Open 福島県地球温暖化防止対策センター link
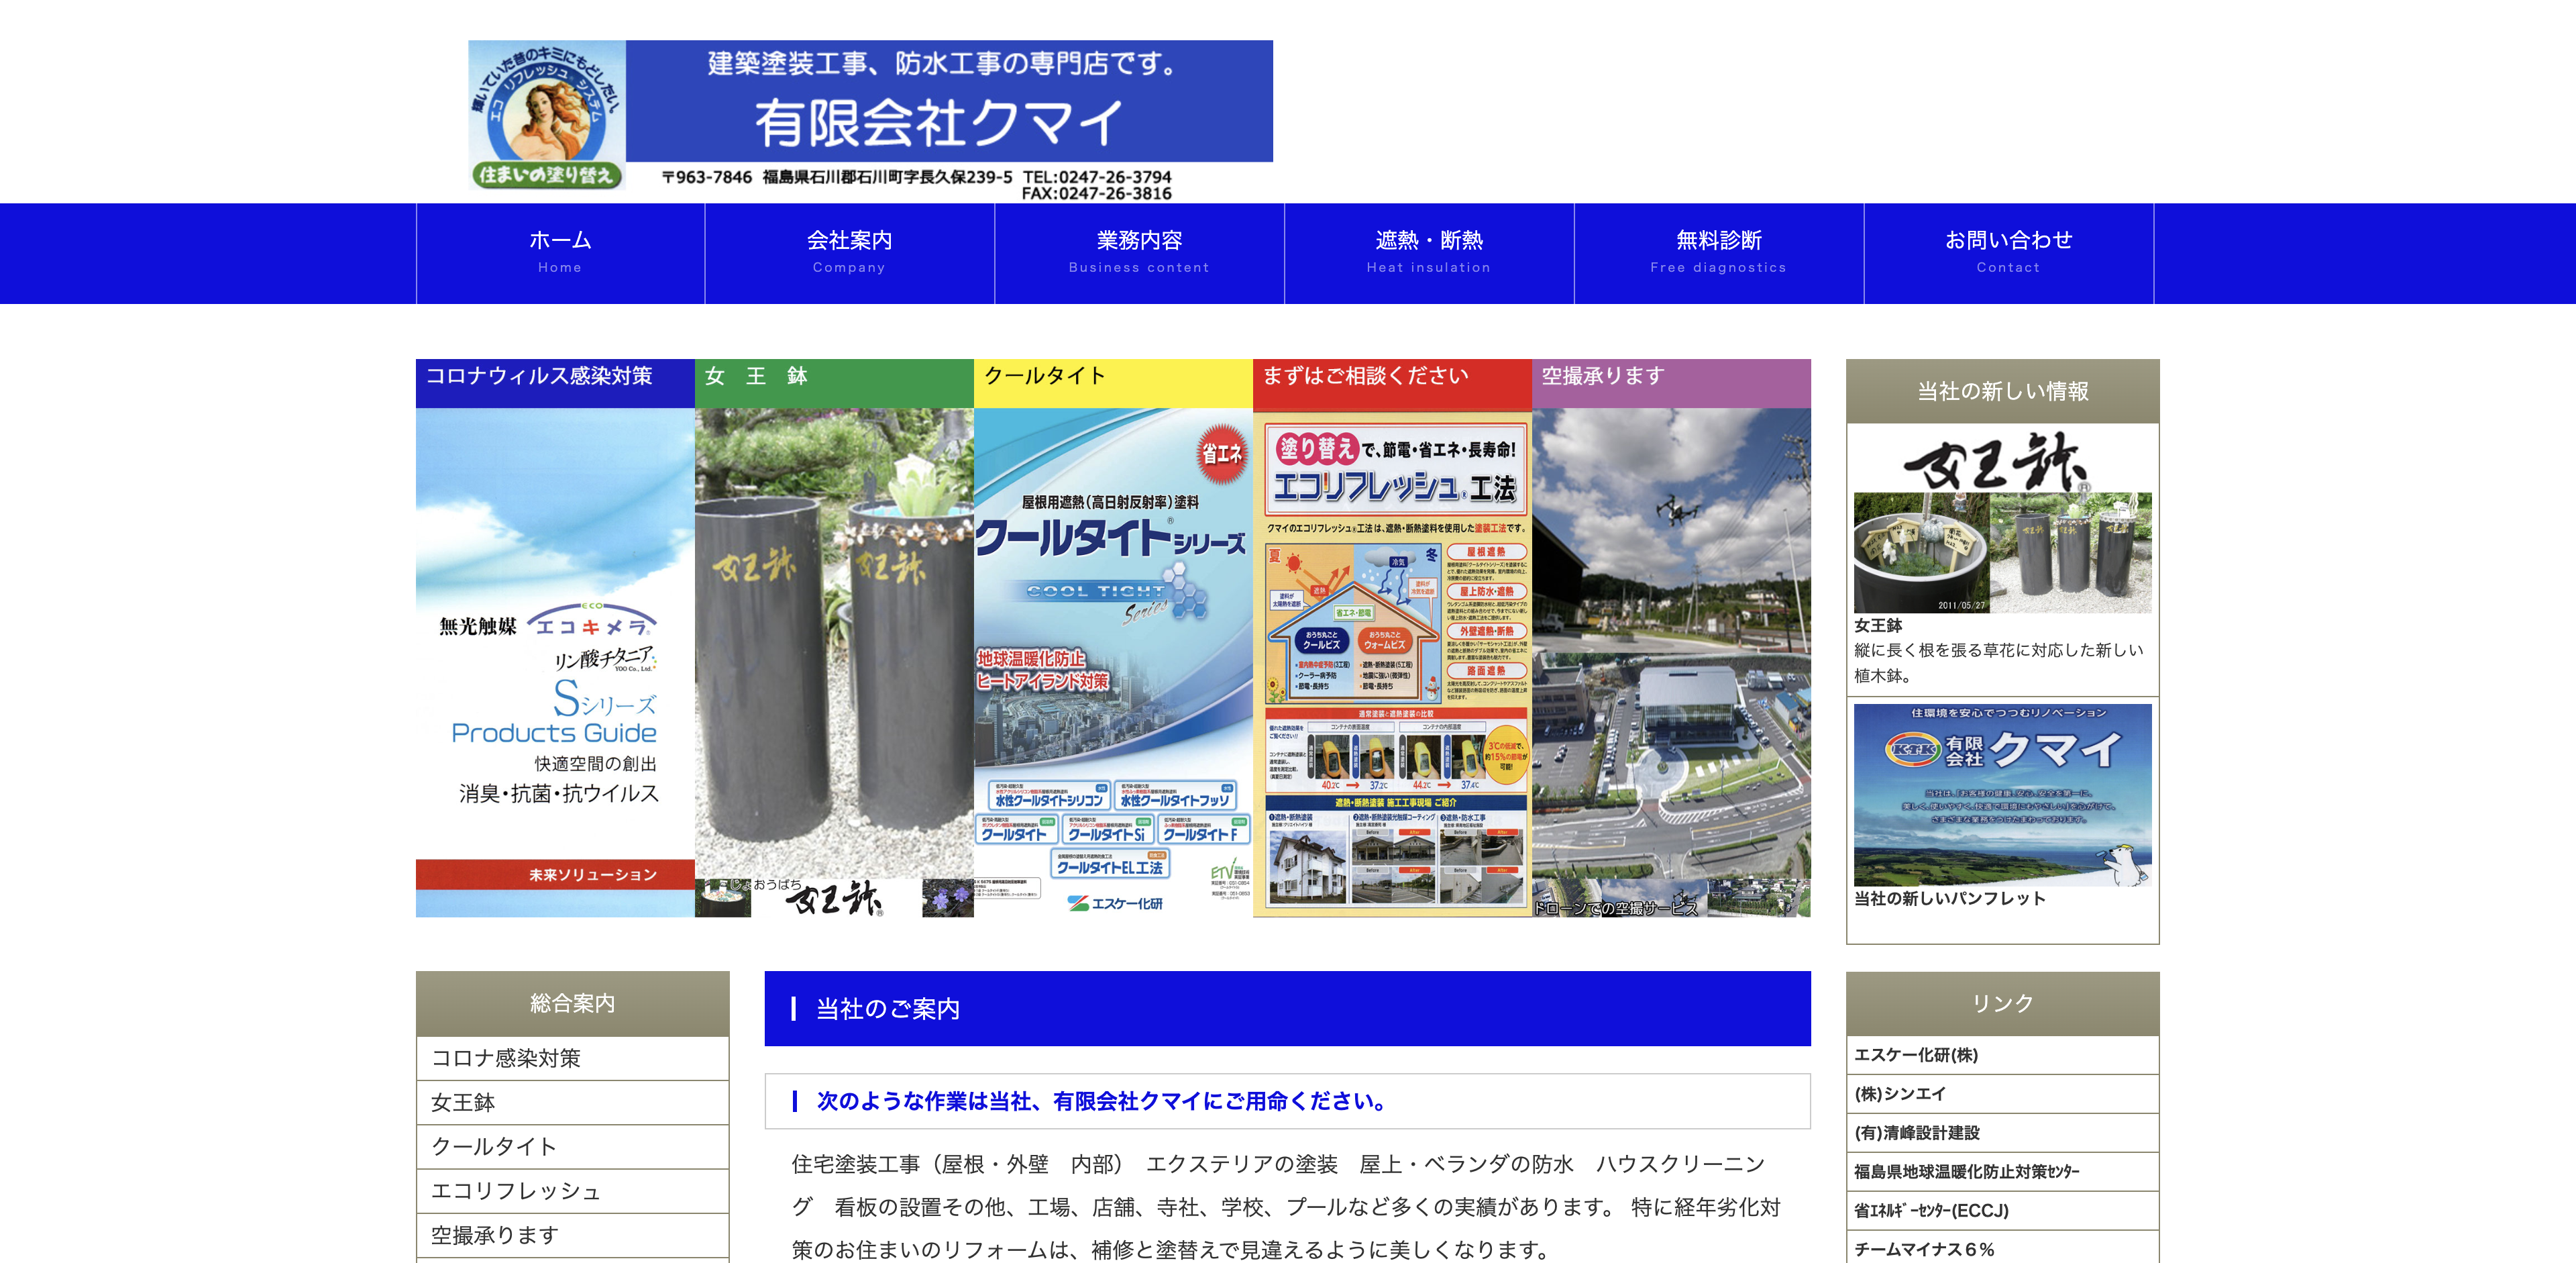 click(x=2002, y=1171)
